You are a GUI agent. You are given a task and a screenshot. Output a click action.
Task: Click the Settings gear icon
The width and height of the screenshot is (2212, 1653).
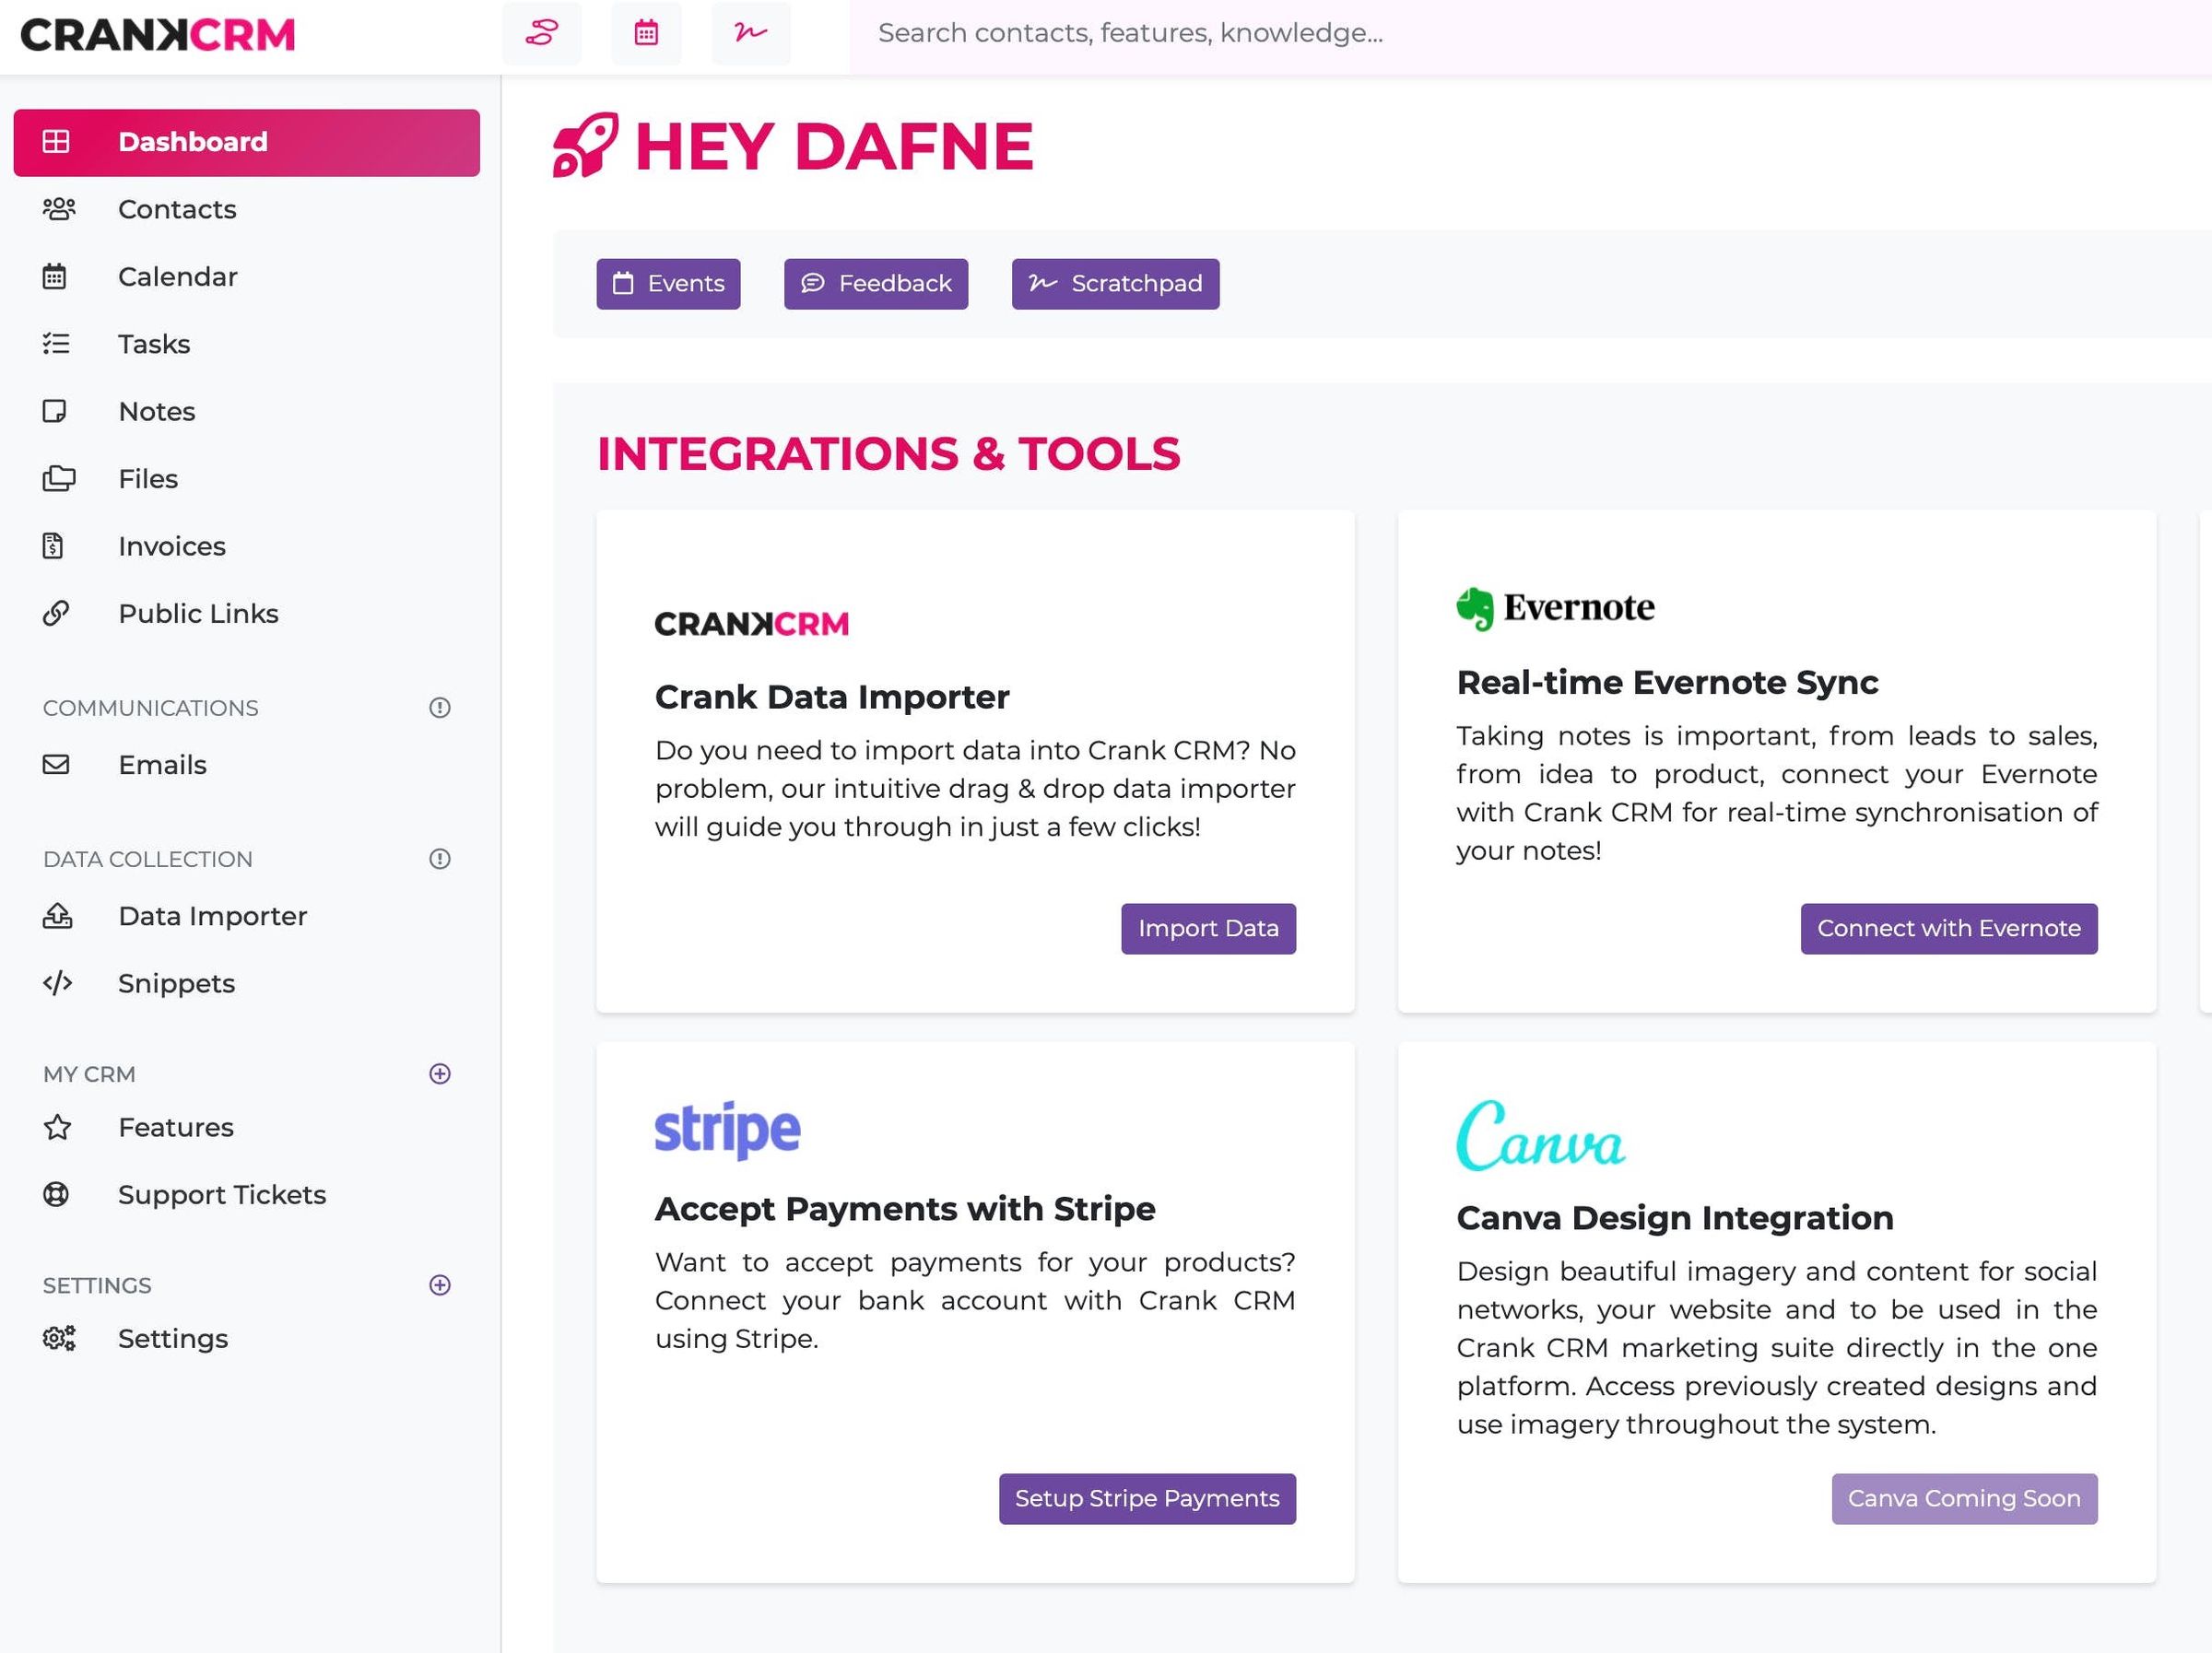[x=59, y=1338]
